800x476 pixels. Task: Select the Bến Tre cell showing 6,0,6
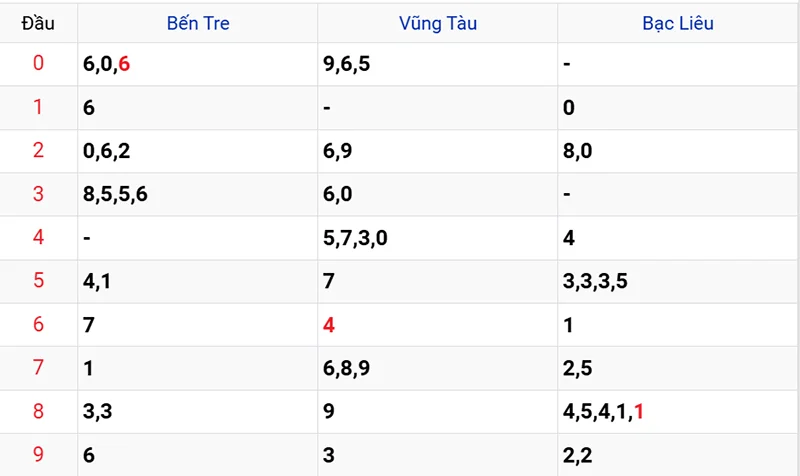click(108, 64)
